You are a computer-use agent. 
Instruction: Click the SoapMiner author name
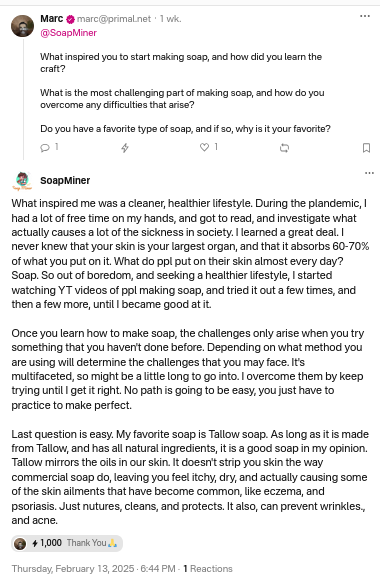tap(65, 181)
